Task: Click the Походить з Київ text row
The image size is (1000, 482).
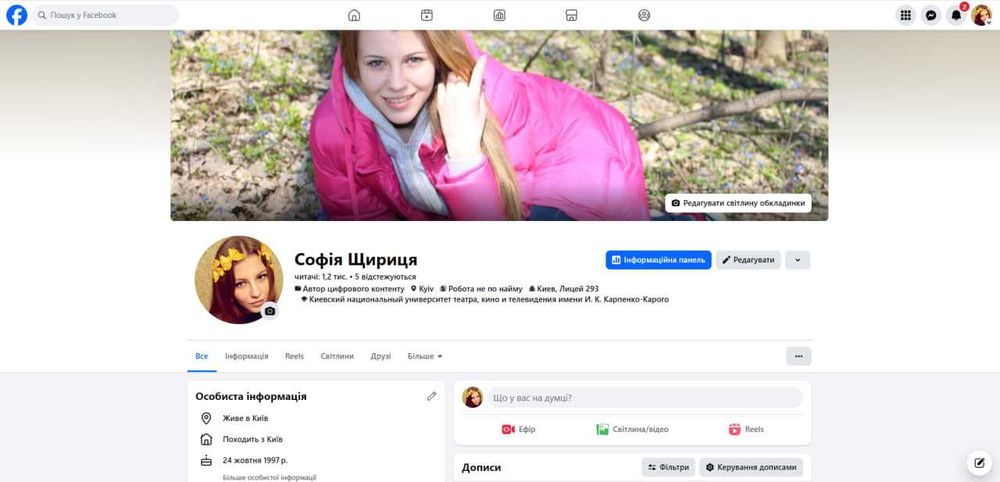Action: click(x=253, y=439)
